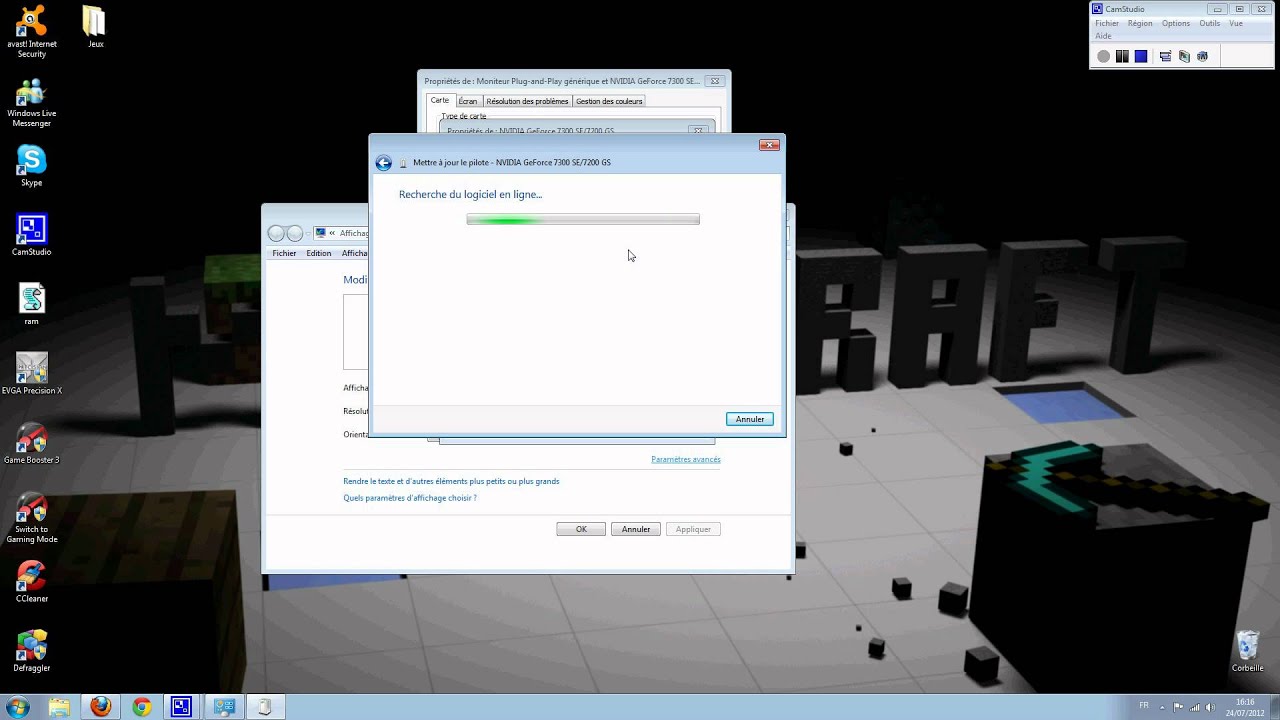Close the driver update wizard window
The image size is (1280, 720).
769,145
